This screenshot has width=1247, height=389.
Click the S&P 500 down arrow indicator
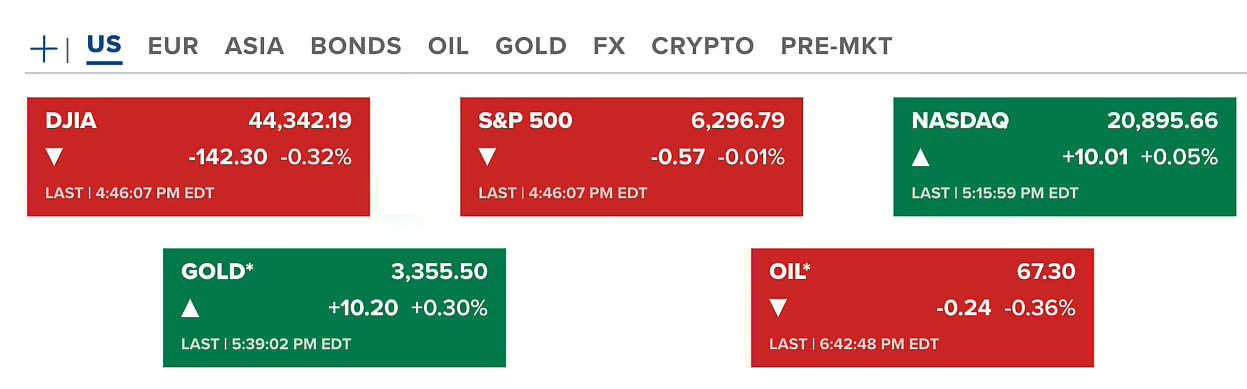click(487, 157)
